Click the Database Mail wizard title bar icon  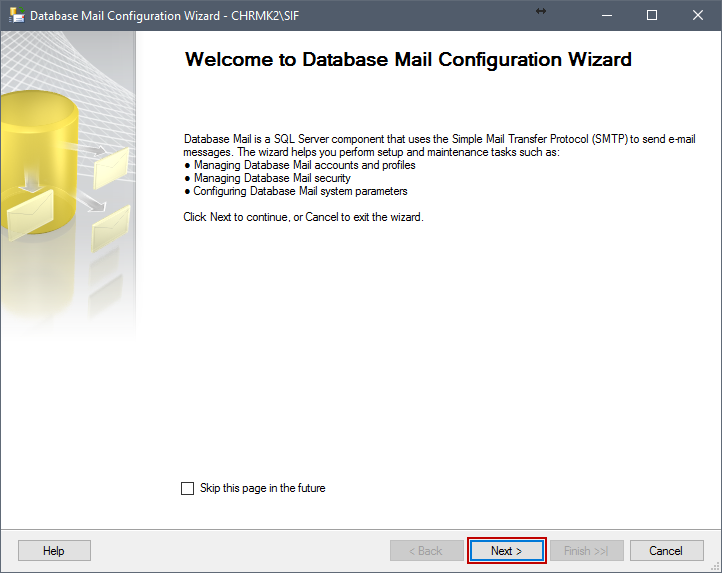point(17,15)
